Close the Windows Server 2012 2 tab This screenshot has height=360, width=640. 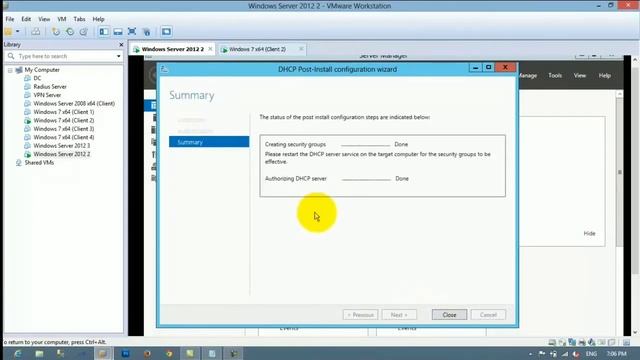tap(210, 49)
